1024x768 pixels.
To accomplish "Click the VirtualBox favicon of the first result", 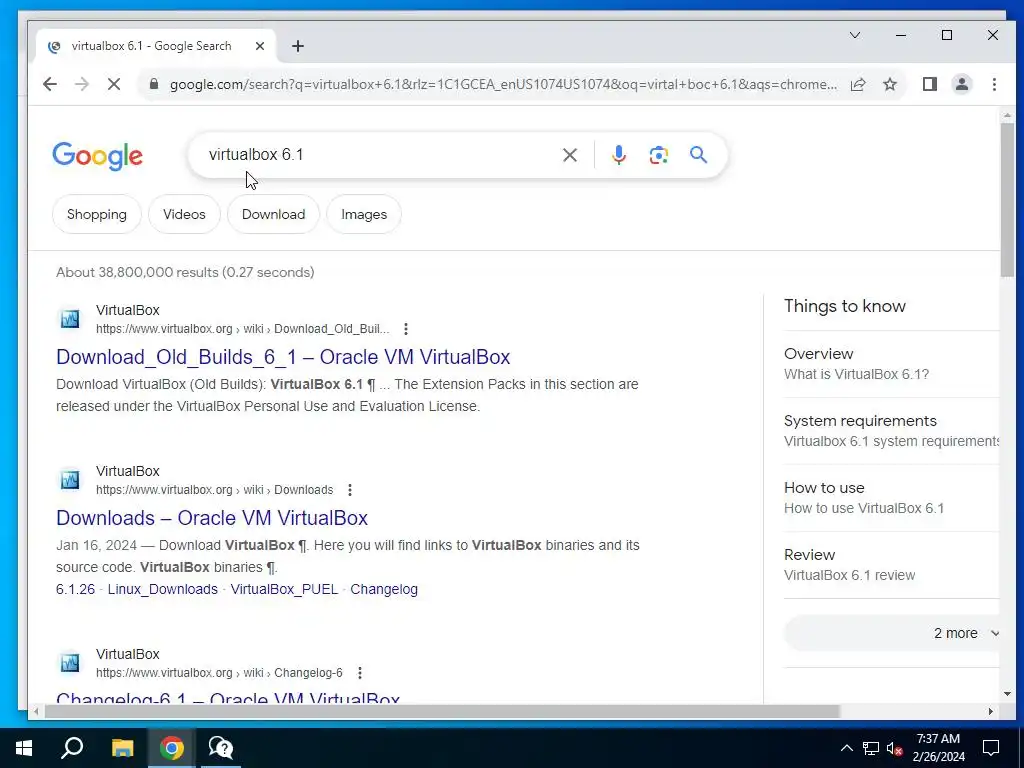I will pyautogui.click(x=70, y=319).
